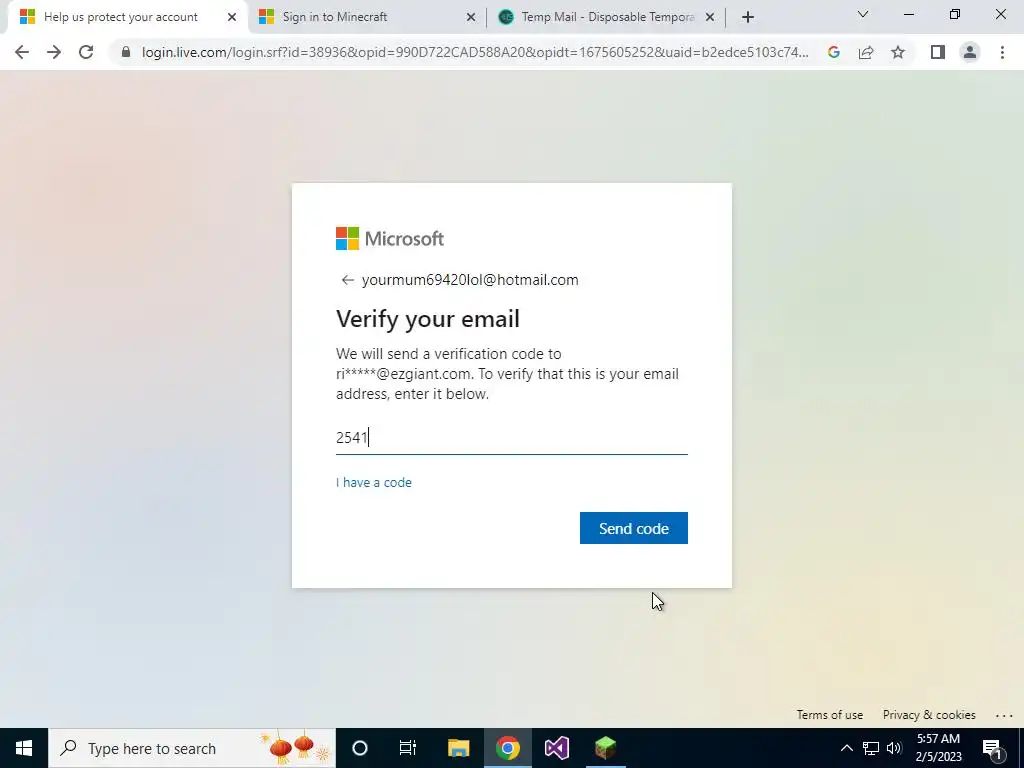Screen dimensions: 1024x768
Task: Show hidden system tray icons
Action: [846, 748]
